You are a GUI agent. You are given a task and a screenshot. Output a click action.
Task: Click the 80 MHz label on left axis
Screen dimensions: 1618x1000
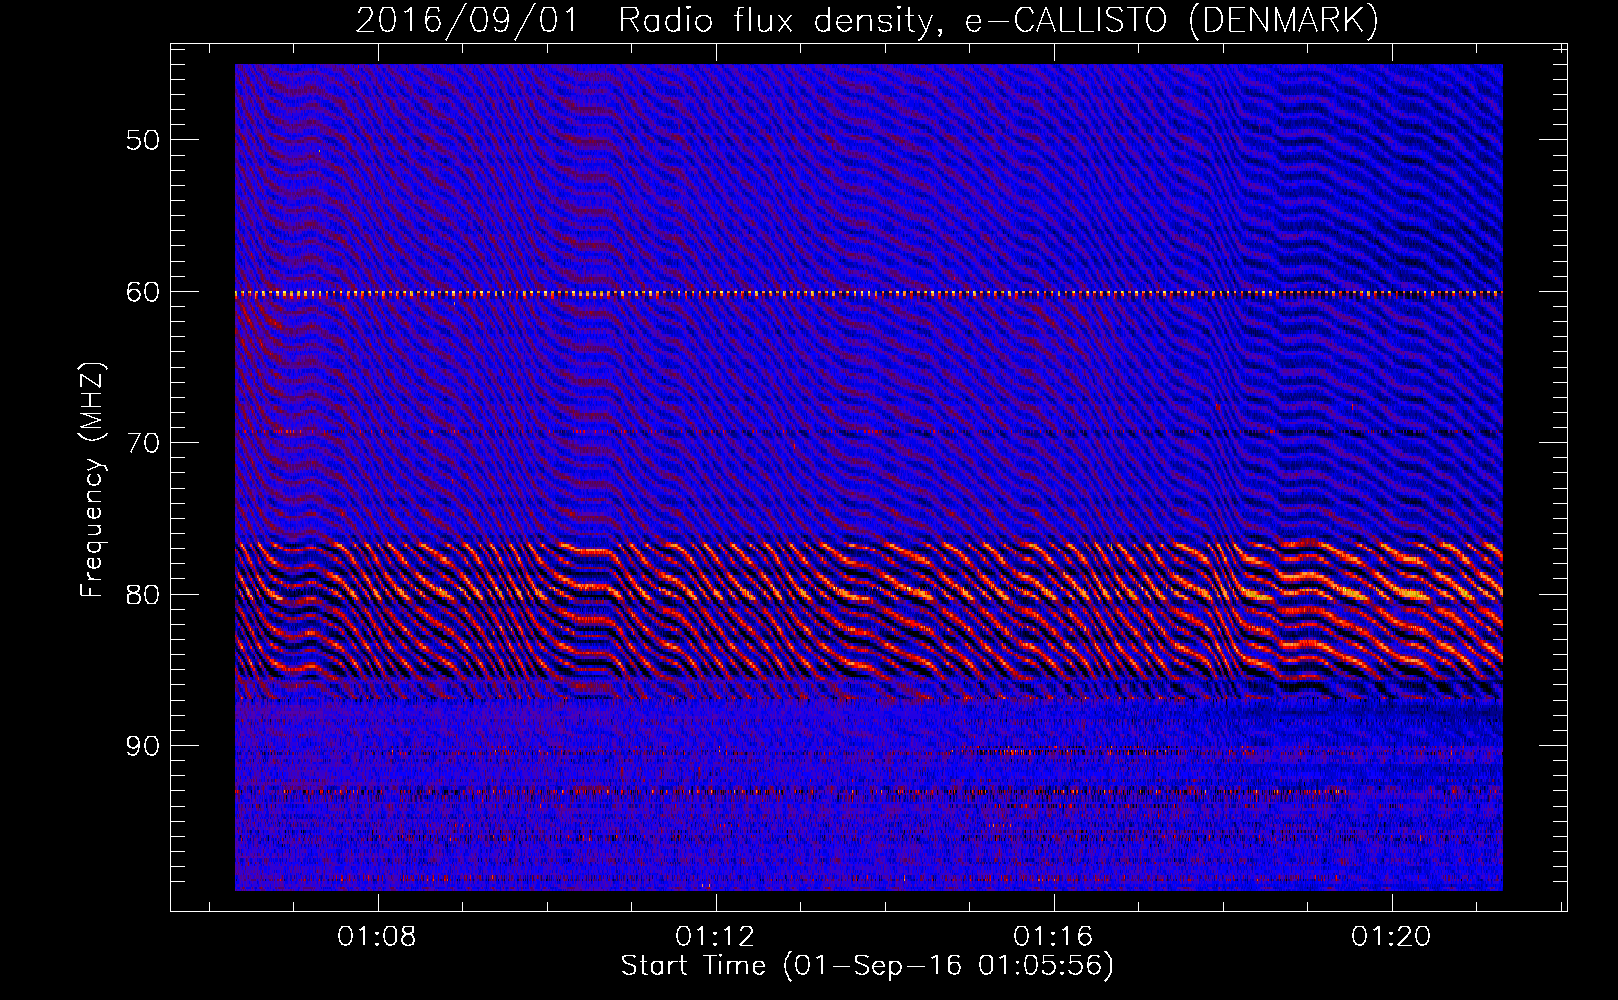(x=142, y=595)
